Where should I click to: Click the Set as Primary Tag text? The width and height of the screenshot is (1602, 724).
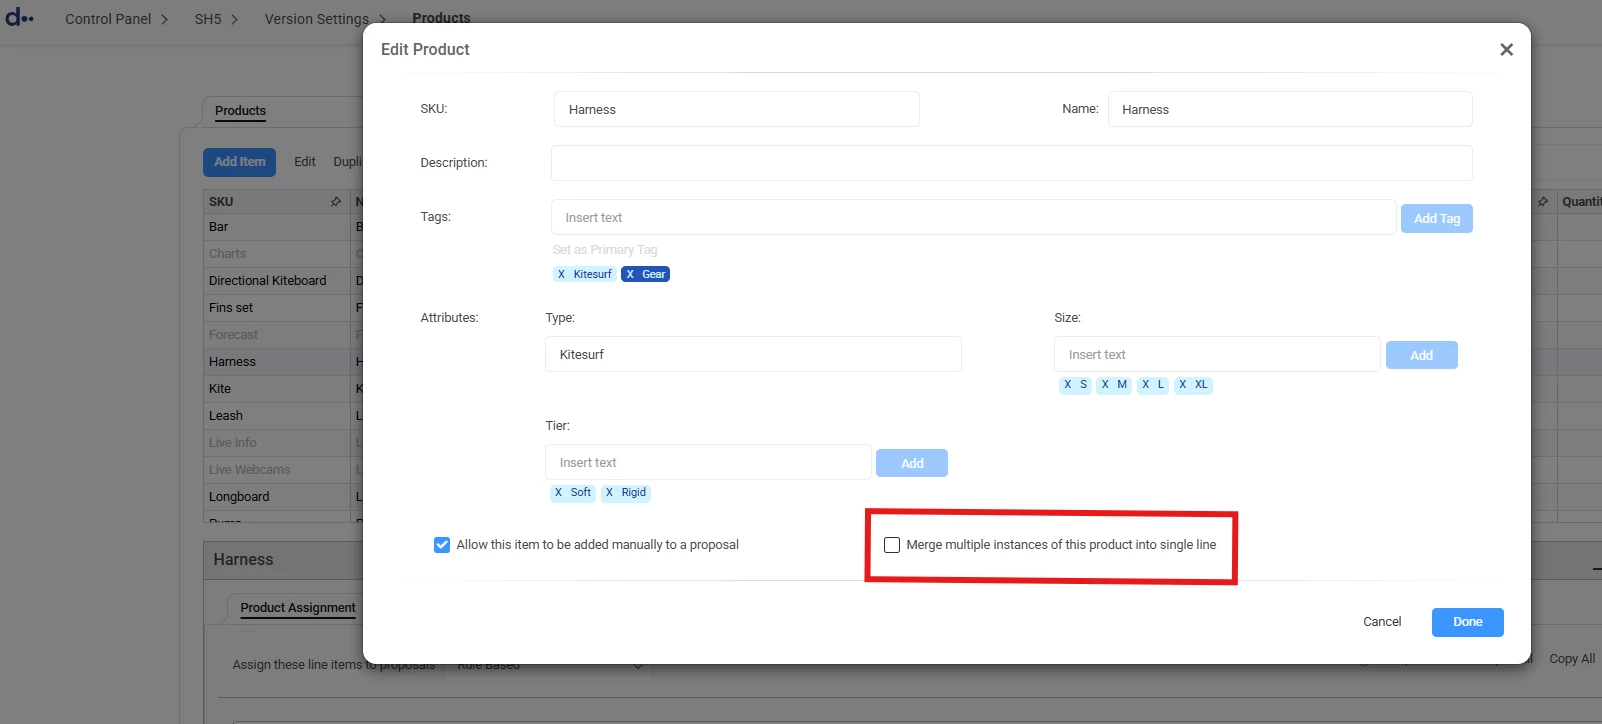point(605,250)
